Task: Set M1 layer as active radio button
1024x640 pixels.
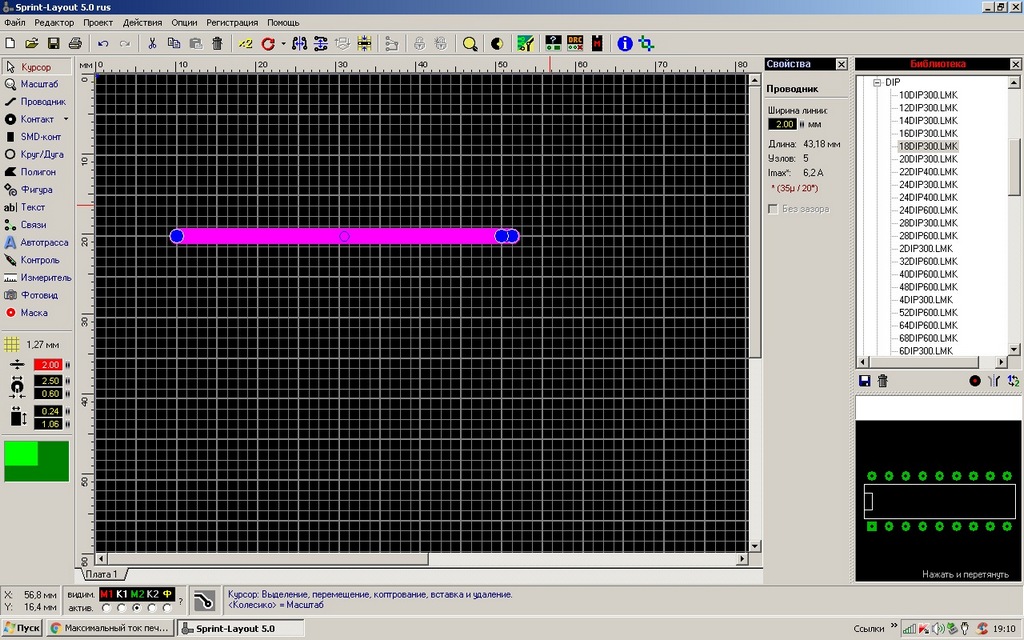Action: [x=106, y=607]
